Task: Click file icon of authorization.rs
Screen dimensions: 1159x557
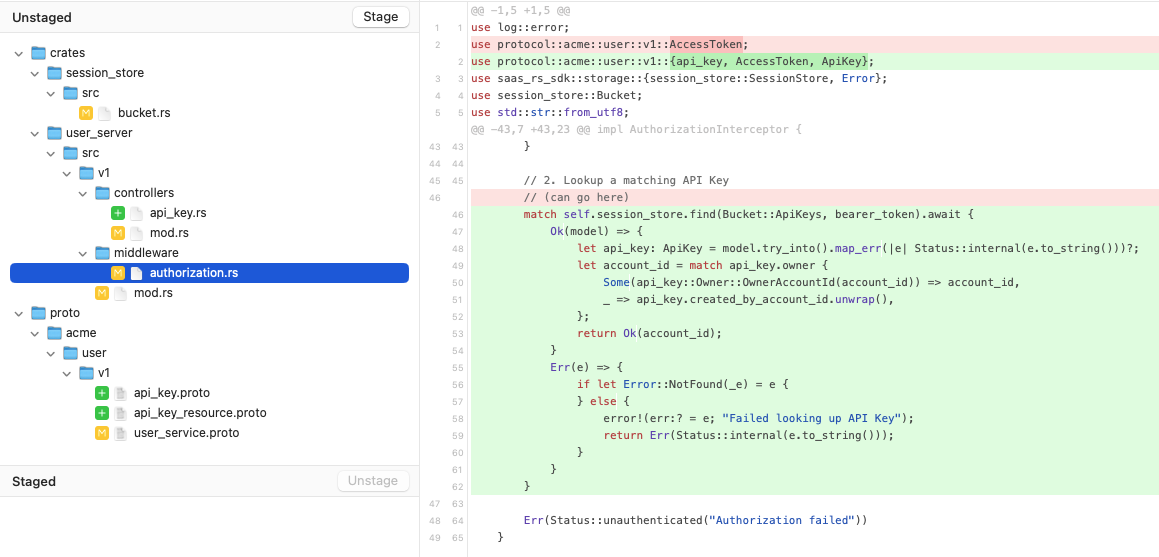Action: [x=136, y=273]
